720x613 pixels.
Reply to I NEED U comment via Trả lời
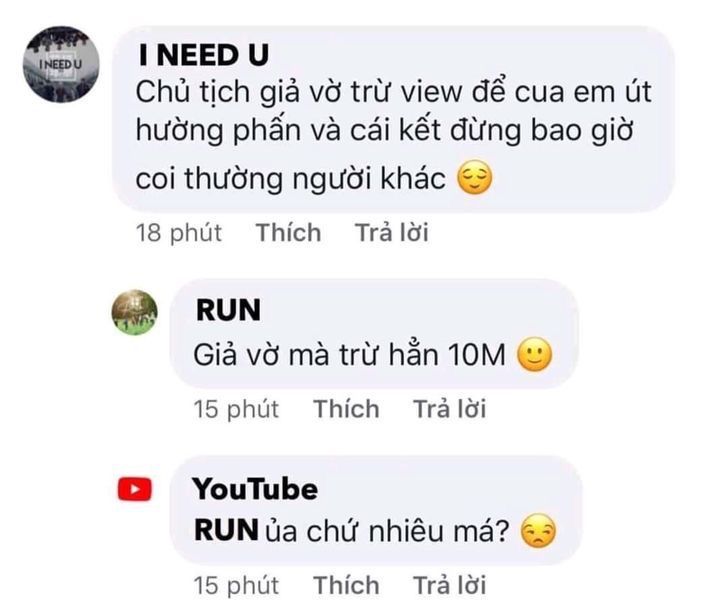click(392, 232)
